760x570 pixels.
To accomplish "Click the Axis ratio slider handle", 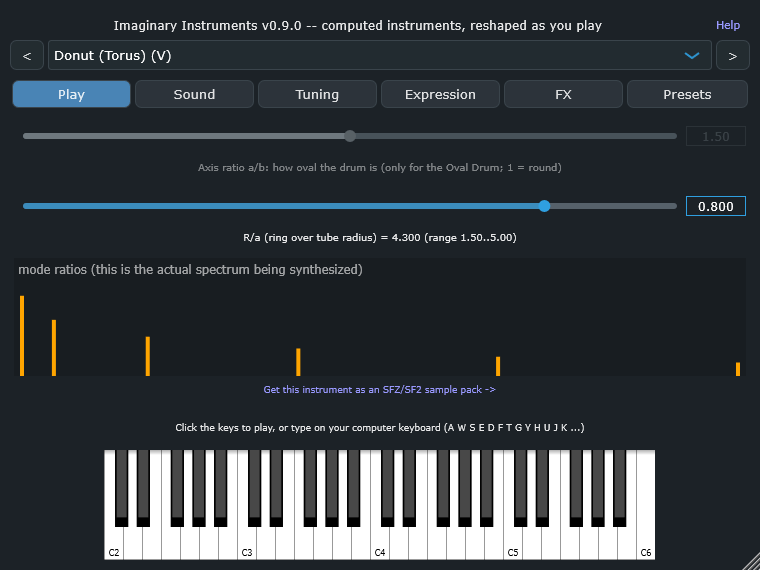I will point(350,136).
